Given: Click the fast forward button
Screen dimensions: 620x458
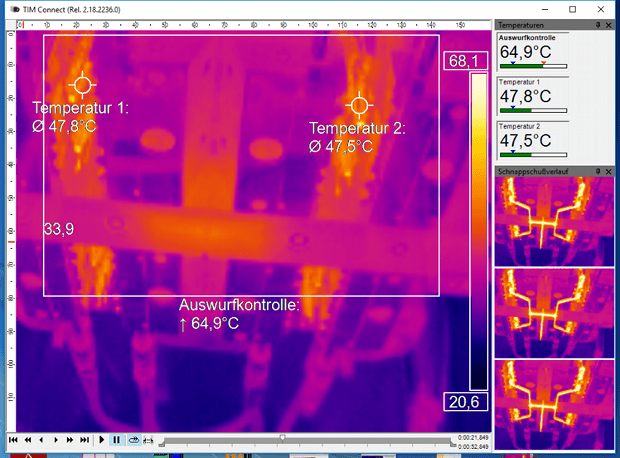Looking at the screenshot, I should (70, 440).
